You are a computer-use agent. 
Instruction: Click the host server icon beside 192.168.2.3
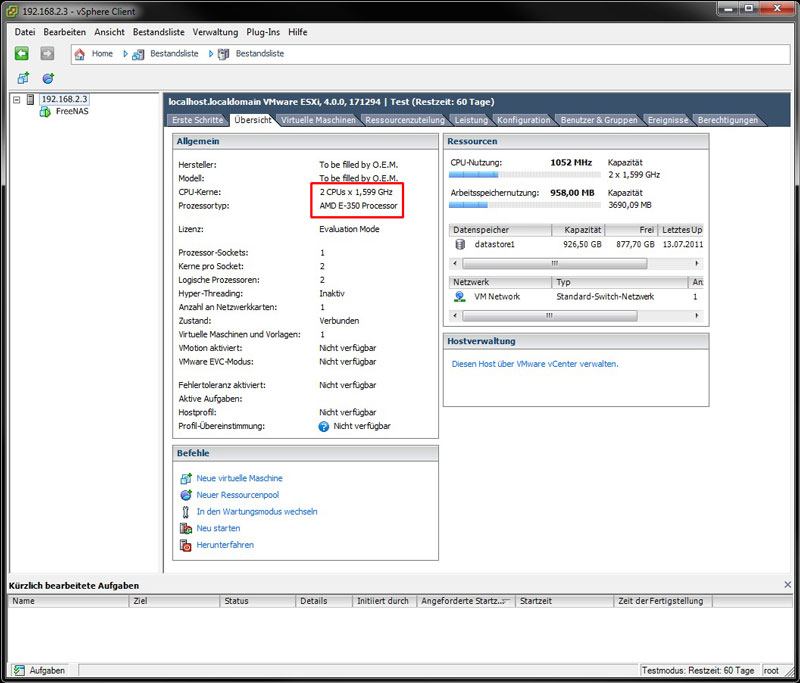point(30,99)
